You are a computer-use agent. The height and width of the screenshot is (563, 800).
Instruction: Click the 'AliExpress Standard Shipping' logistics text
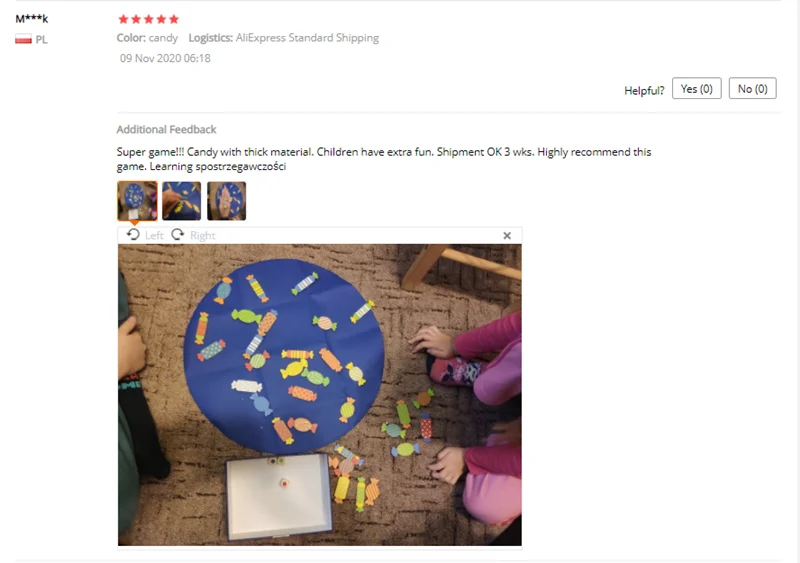pos(307,38)
